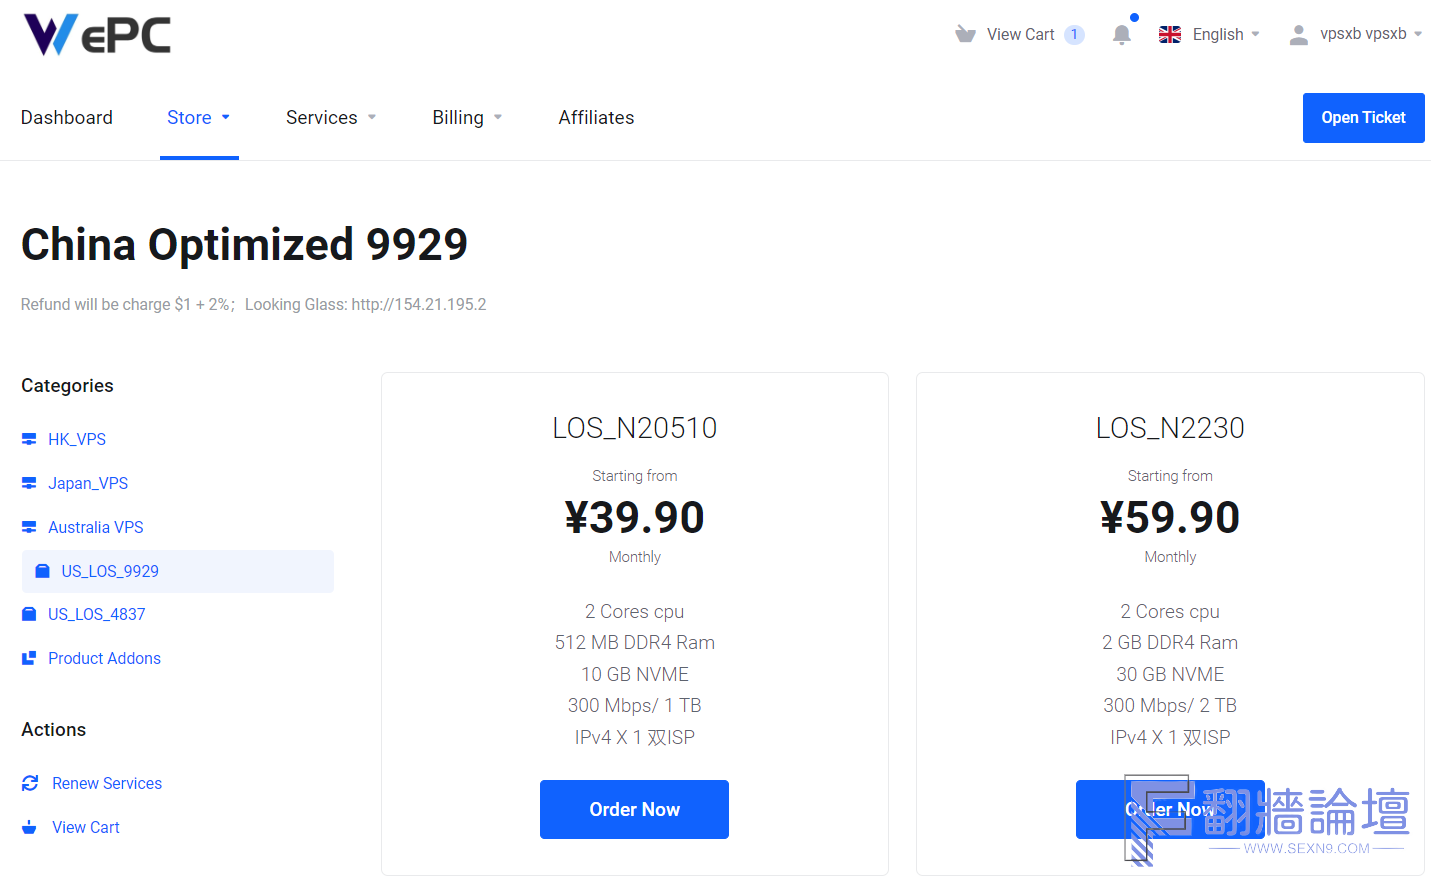Open the notifications bell icon
This screenshot has width=1431, height=880.
[1122, 35]
